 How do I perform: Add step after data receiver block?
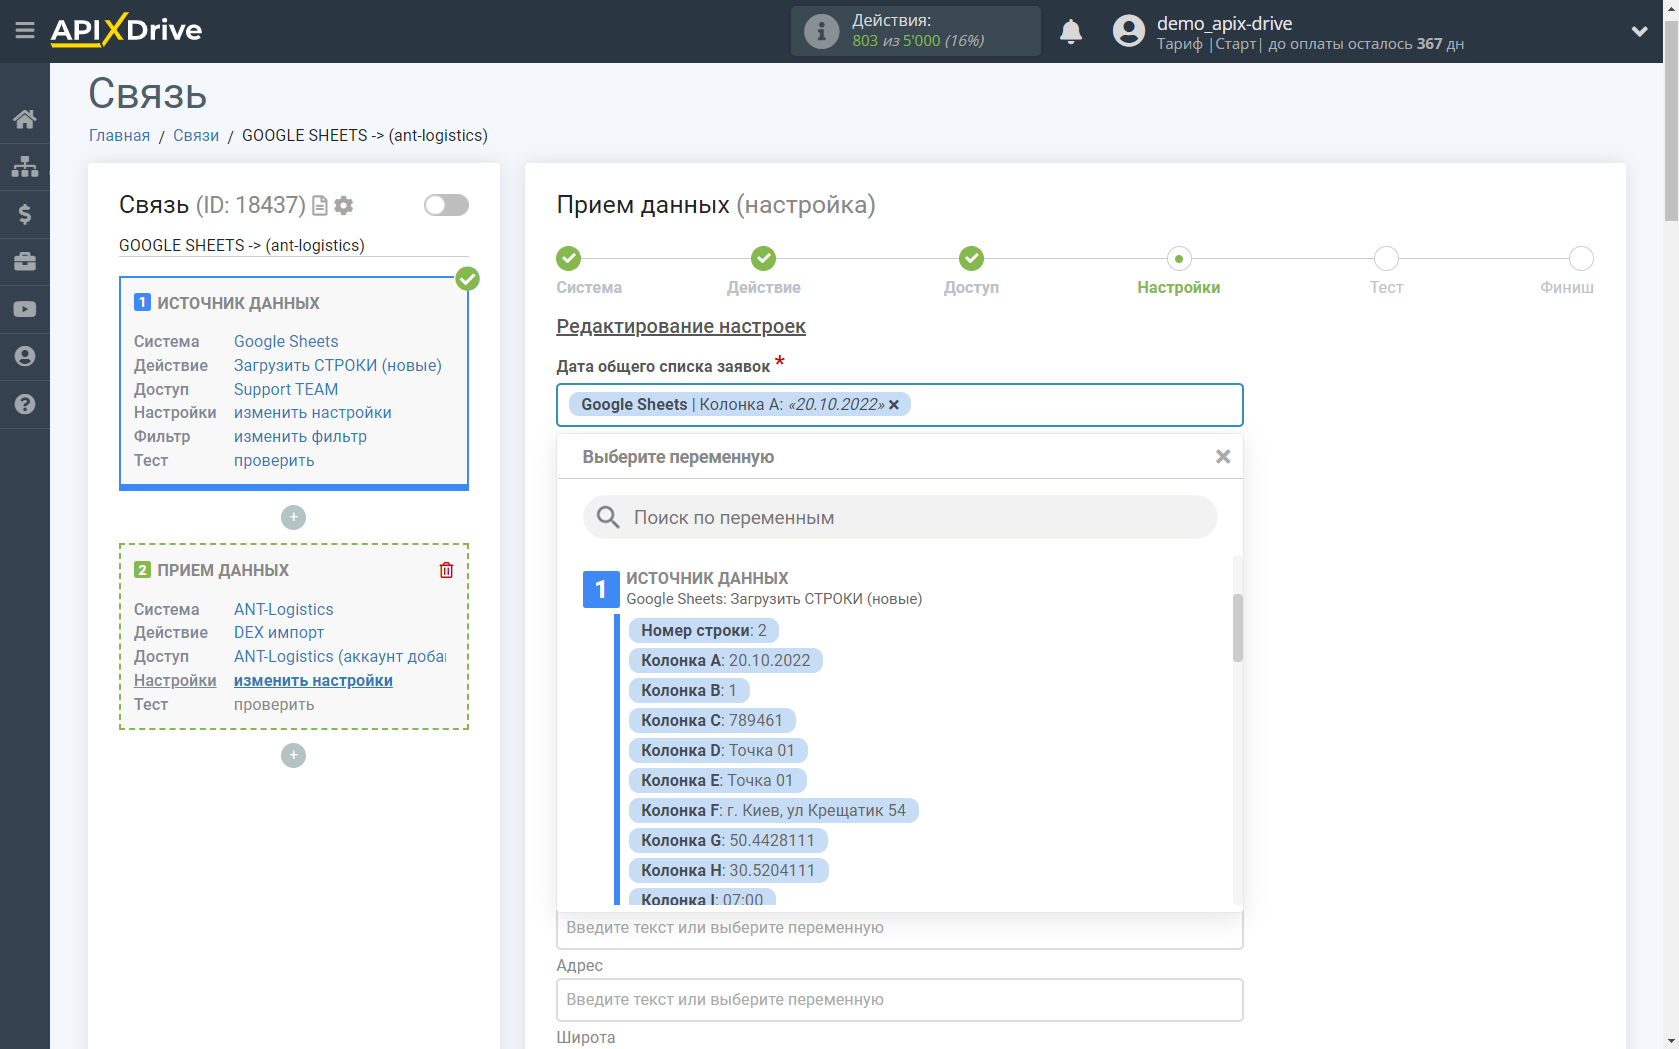(x=293, y=755)
